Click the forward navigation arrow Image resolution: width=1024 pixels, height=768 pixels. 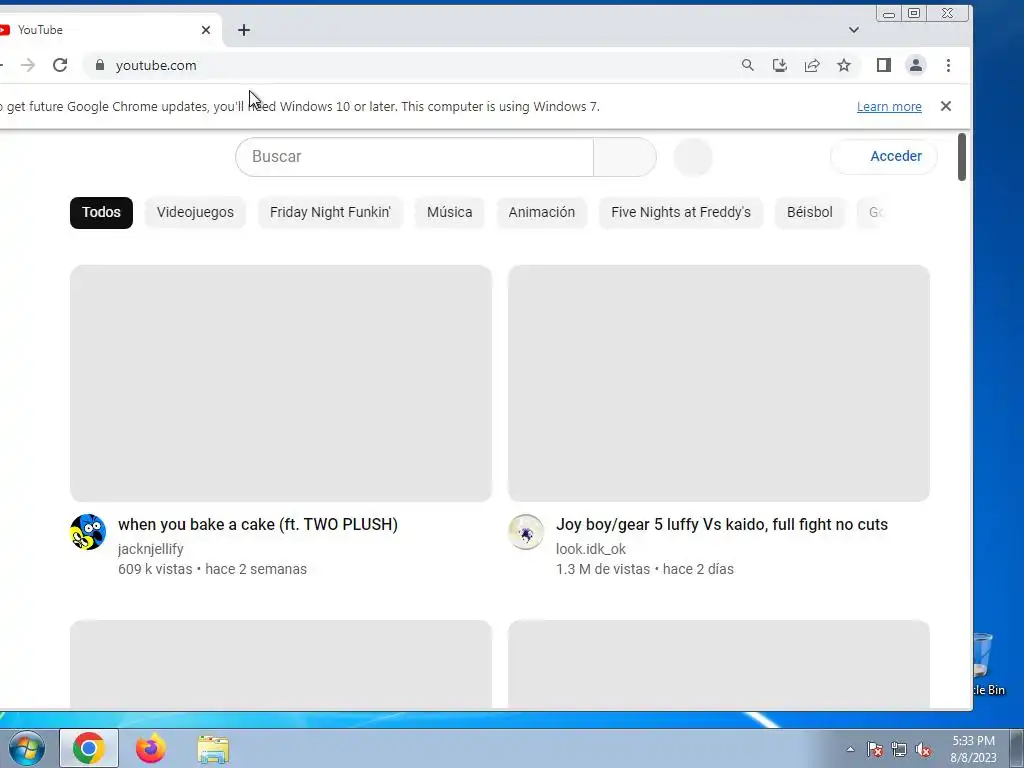coord(27,65)
